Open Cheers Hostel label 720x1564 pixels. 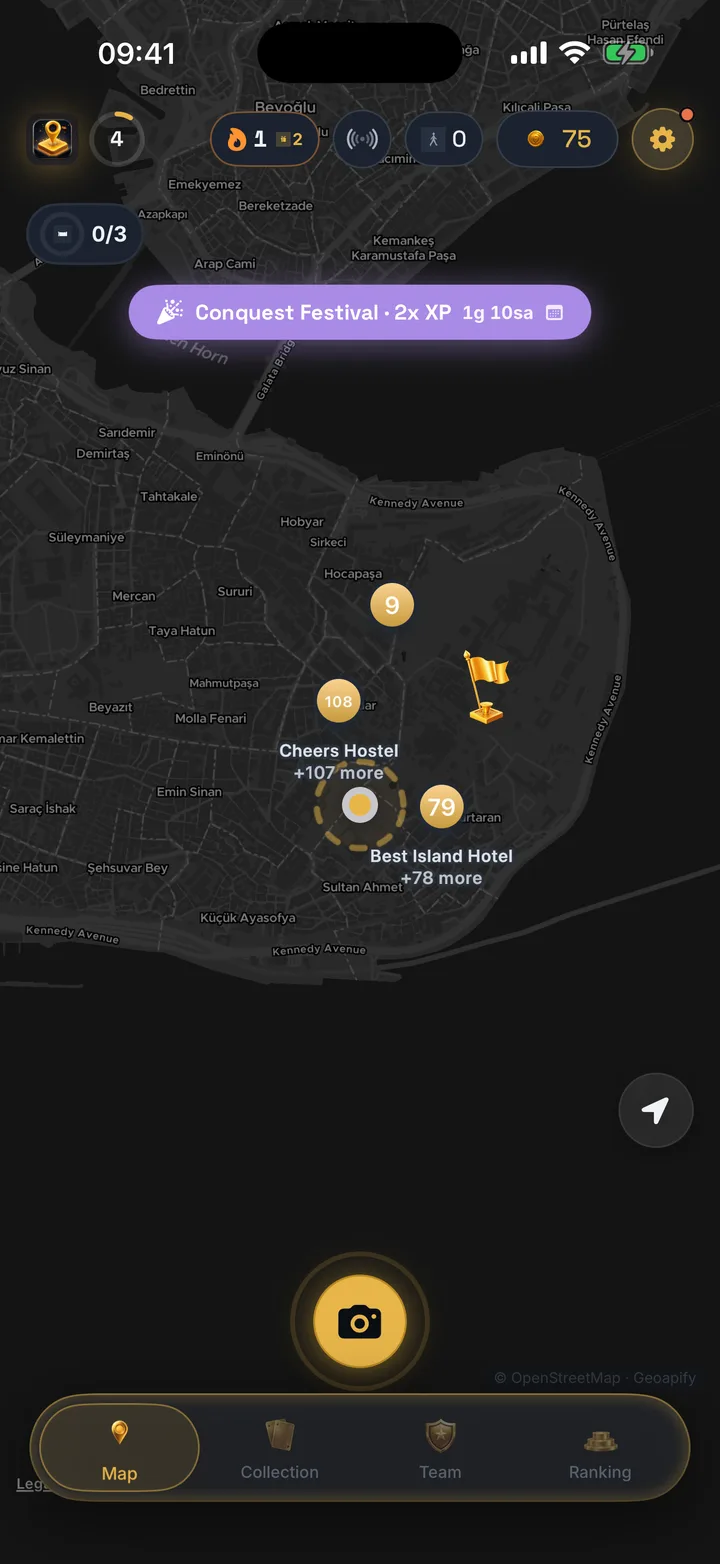(339, 750)
